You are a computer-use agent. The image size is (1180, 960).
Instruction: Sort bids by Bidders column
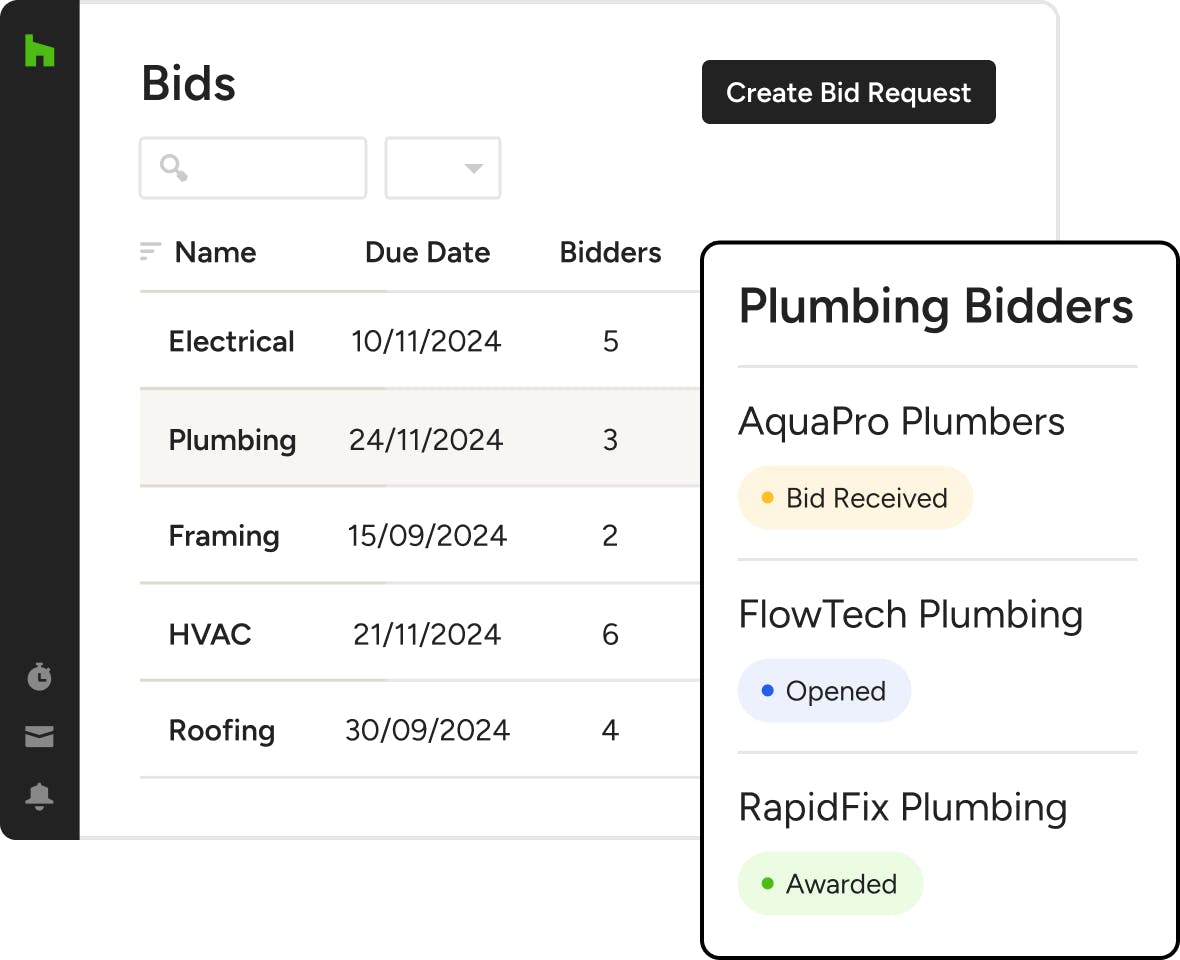pos(610,252)
